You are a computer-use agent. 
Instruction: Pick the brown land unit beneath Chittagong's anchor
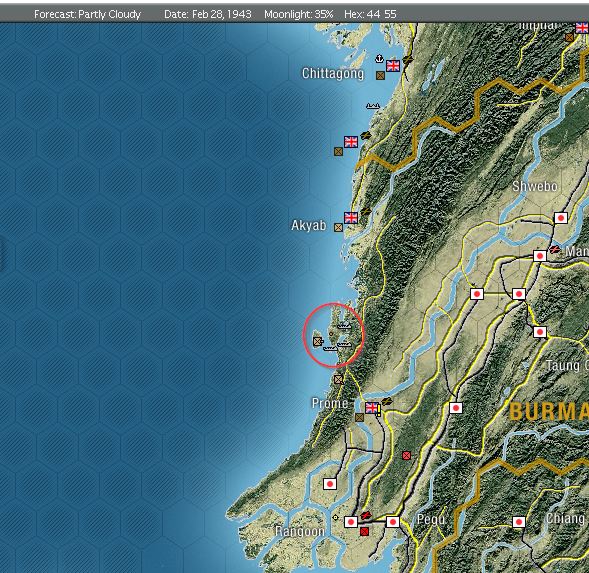[x=380, y=76]
